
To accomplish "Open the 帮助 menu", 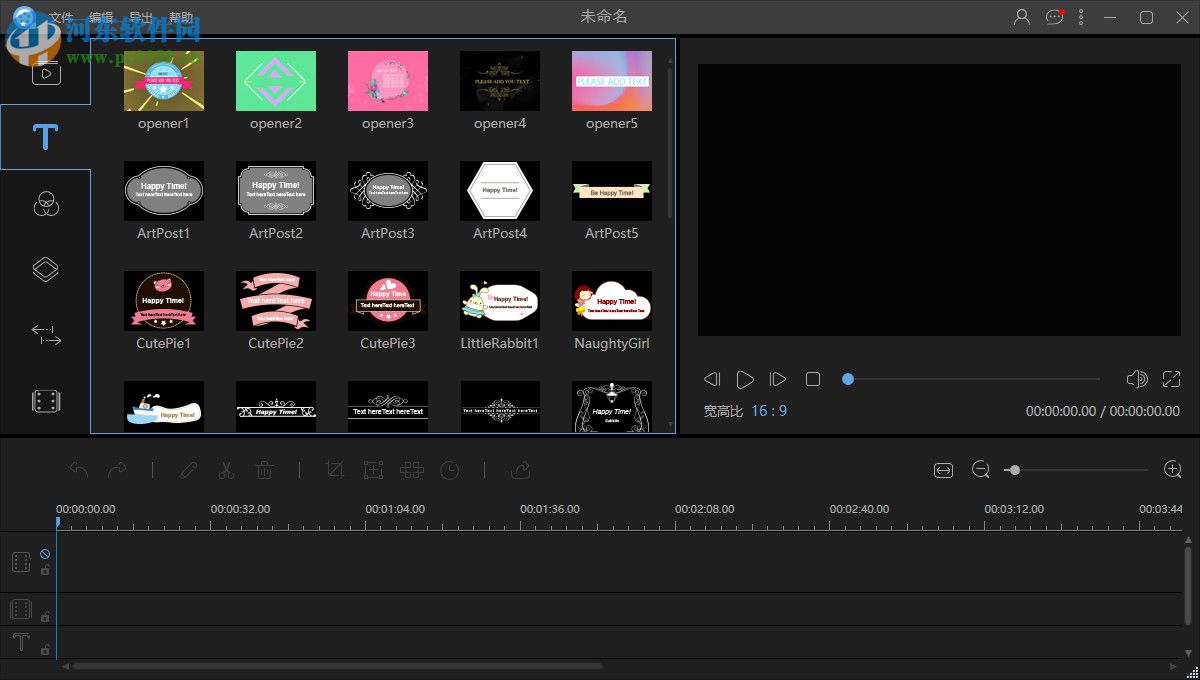I will (181, 17).
